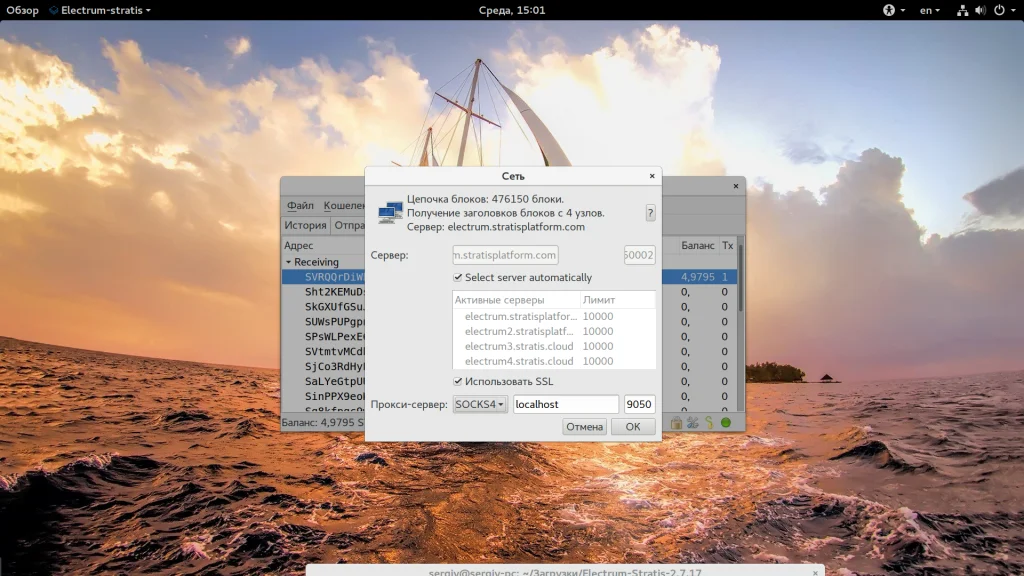
Task: Click the green network status circle
Action: click(726, 423)
